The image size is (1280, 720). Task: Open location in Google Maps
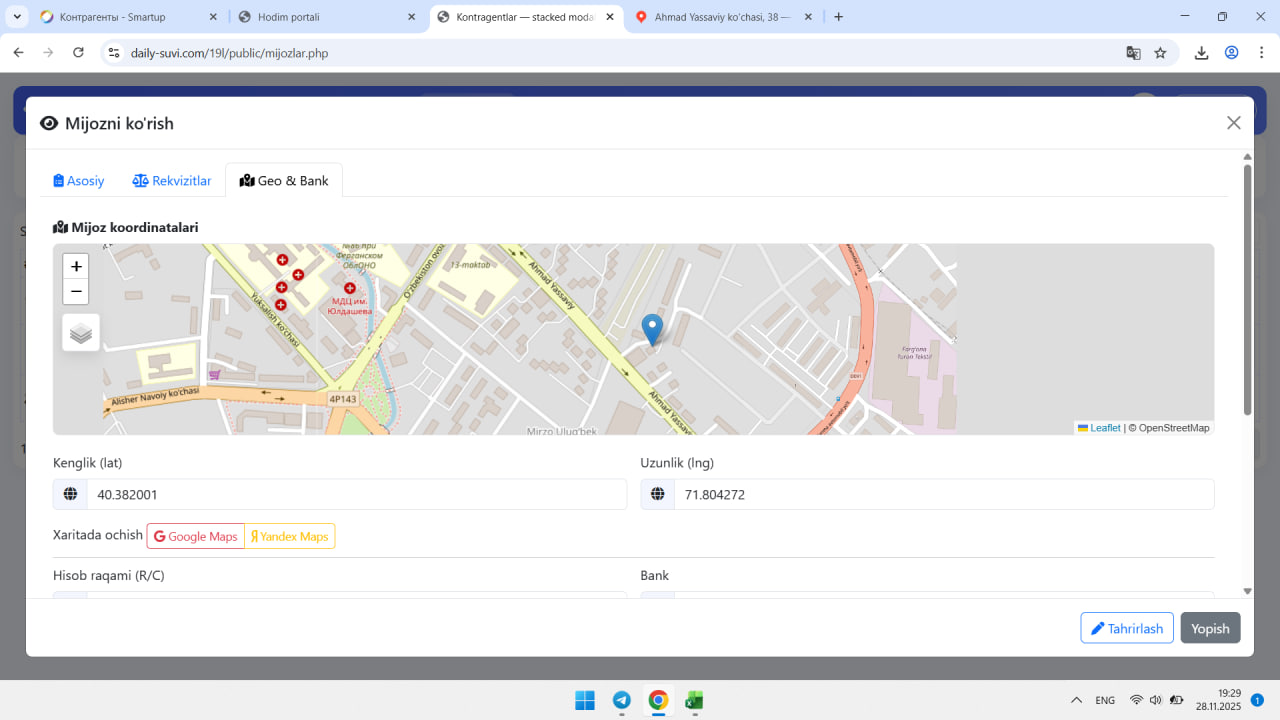pyautogui.click(x=196, y=537)
